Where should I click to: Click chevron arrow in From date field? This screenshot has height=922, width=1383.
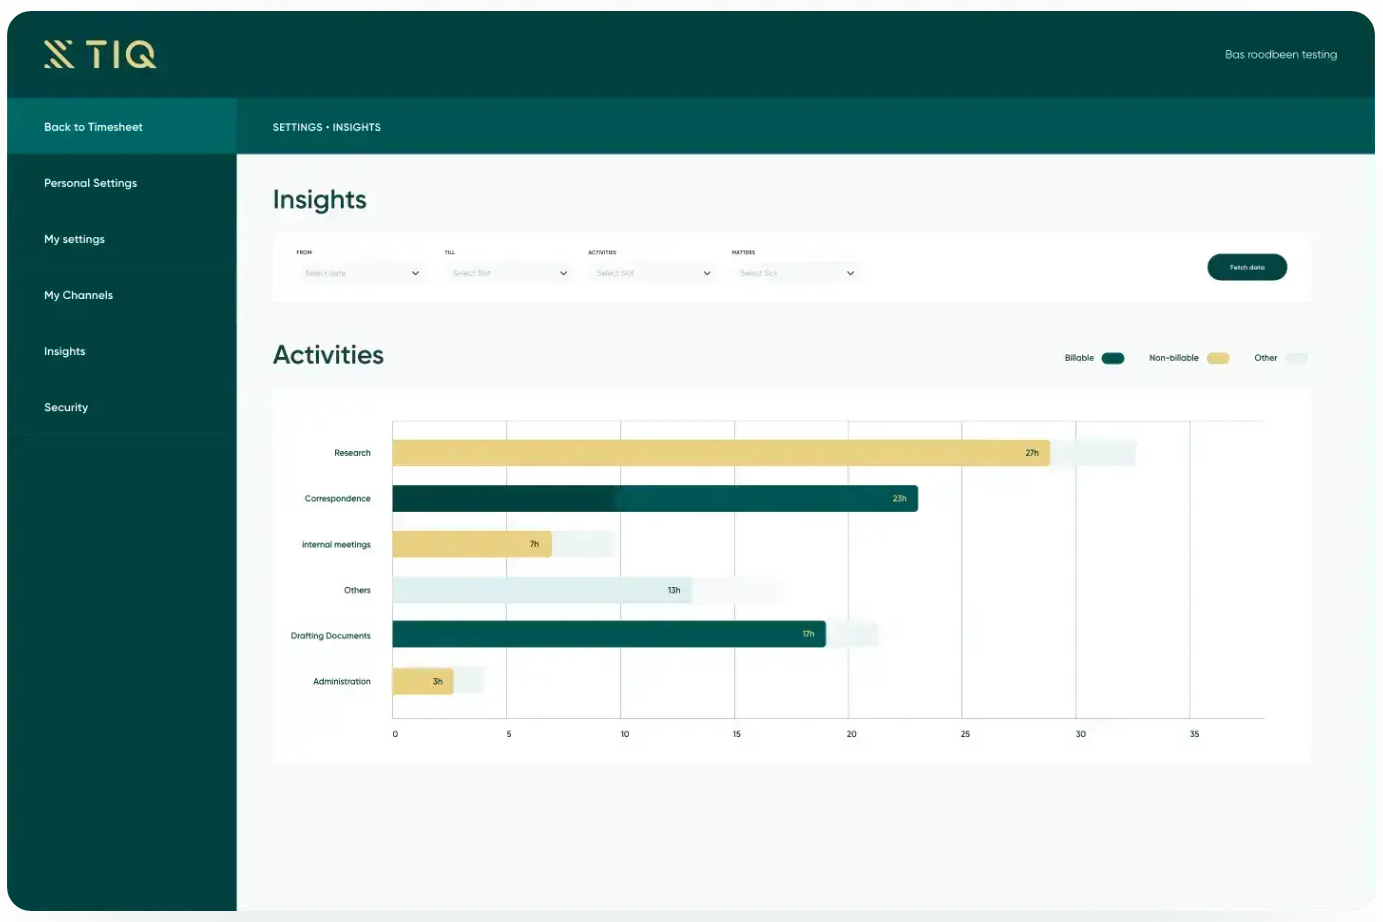415,273
